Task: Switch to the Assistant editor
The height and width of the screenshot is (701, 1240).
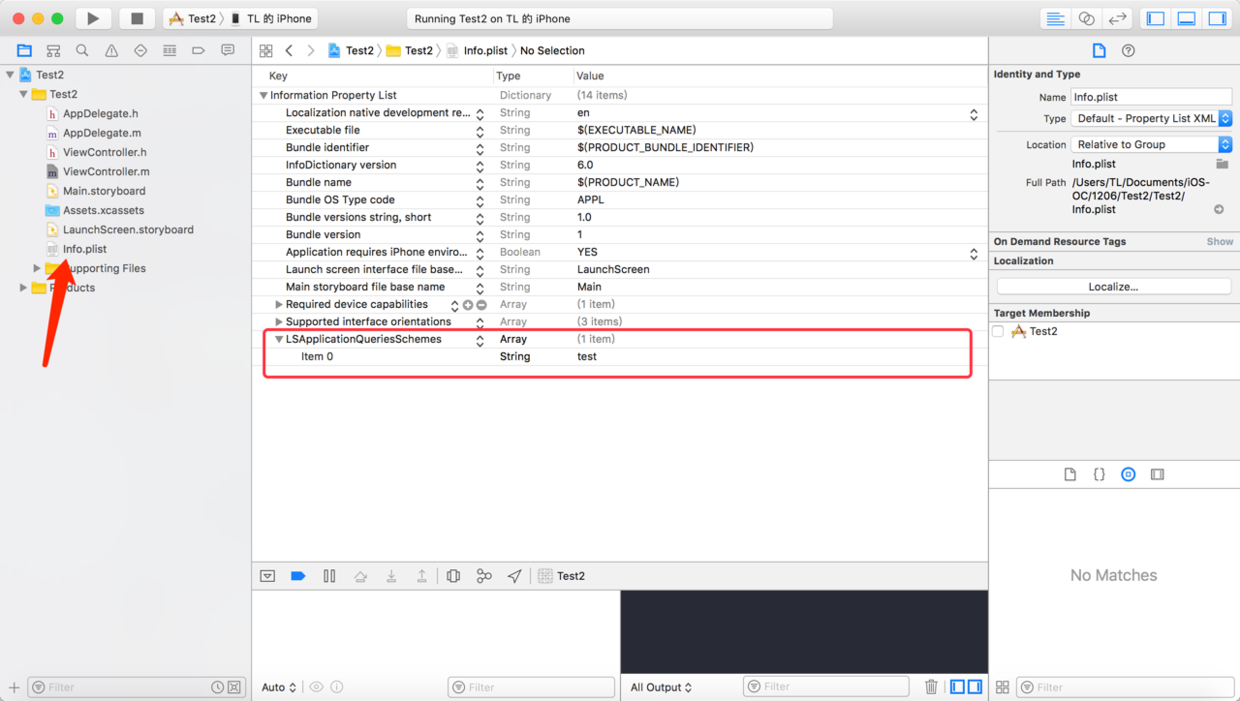Action: (x=1086, y=18)
